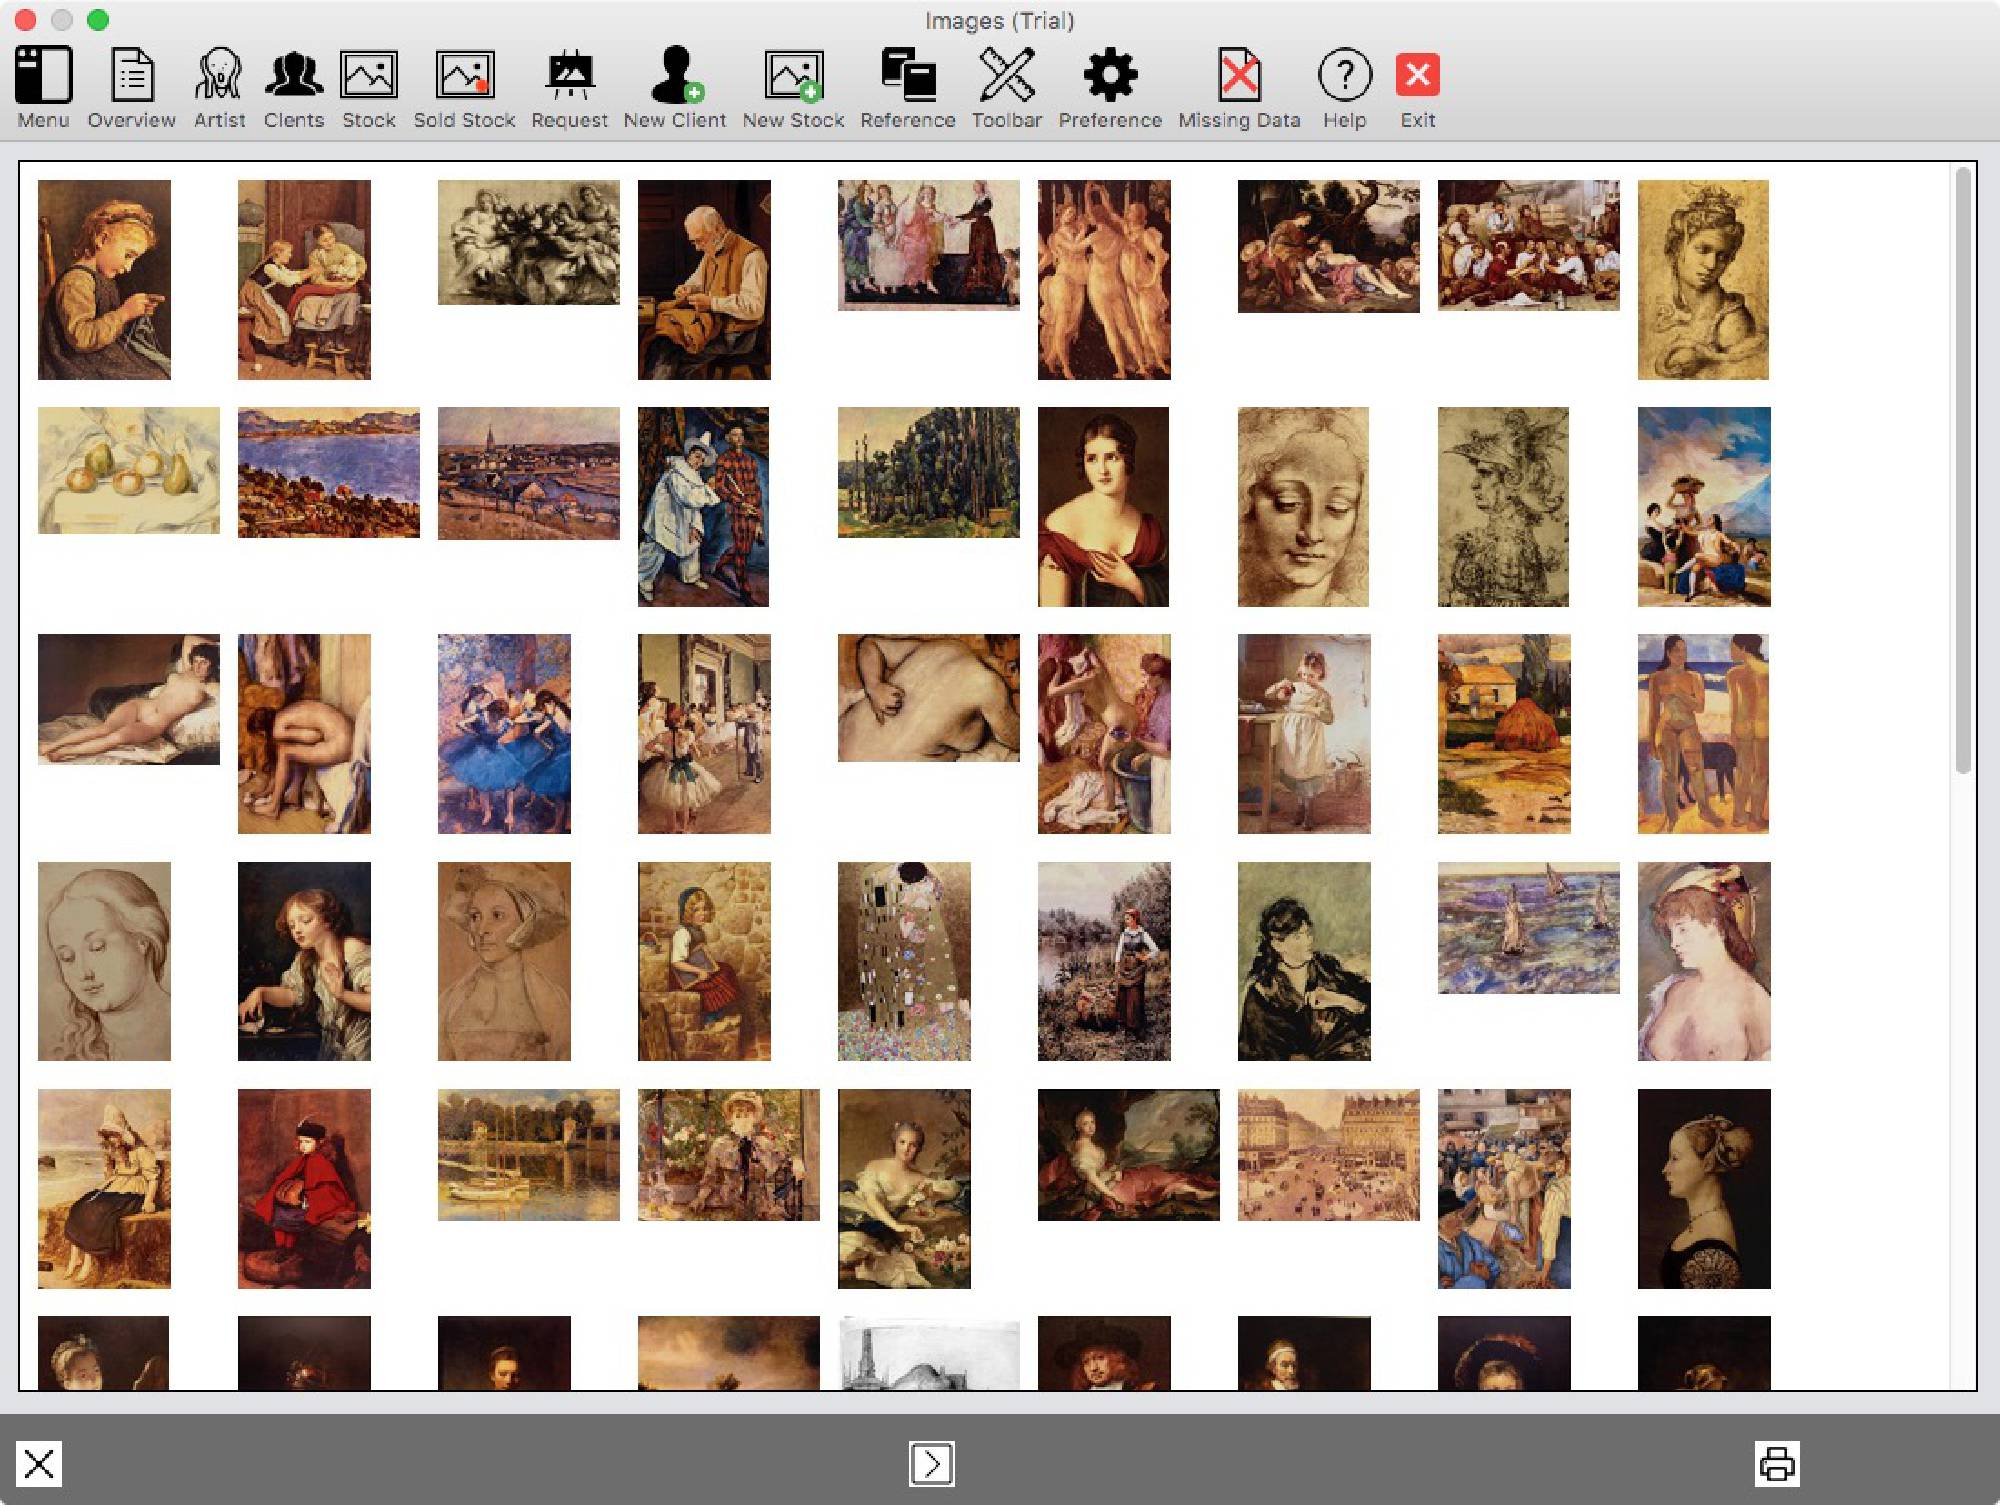The width and height of the screenshot is (2000, 1505).
Task: Click the red Exit icon
Action: coord(1418,75)
